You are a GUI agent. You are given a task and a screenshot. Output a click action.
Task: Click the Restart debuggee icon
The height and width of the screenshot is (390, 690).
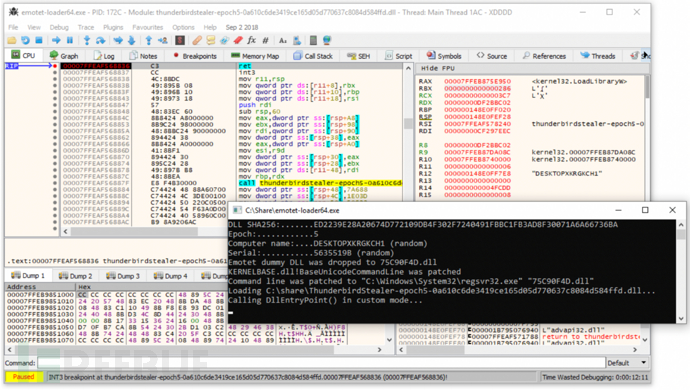tap(25, 40)
